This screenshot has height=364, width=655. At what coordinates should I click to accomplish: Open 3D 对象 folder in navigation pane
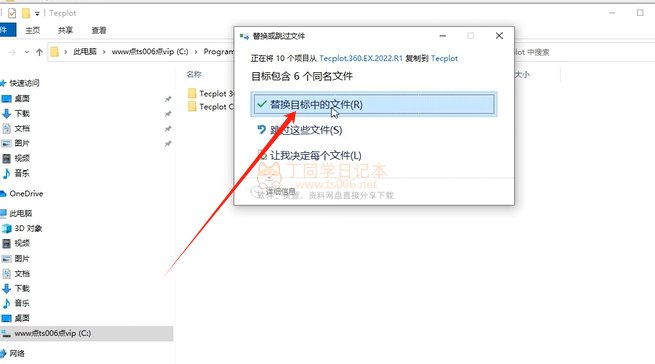tap(28, 228)
